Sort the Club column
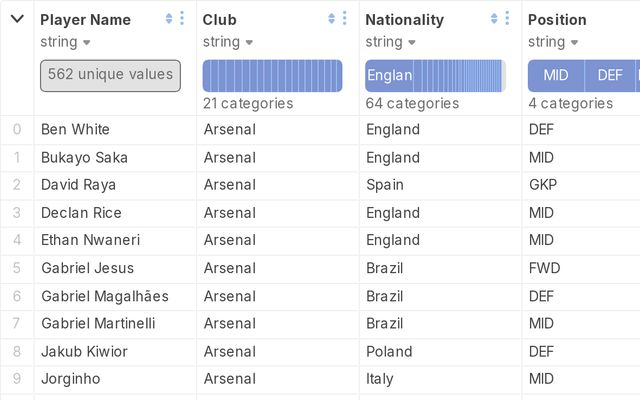Image resolution: width=640 pixels, height=400 pixels. [x=331, y=19]
